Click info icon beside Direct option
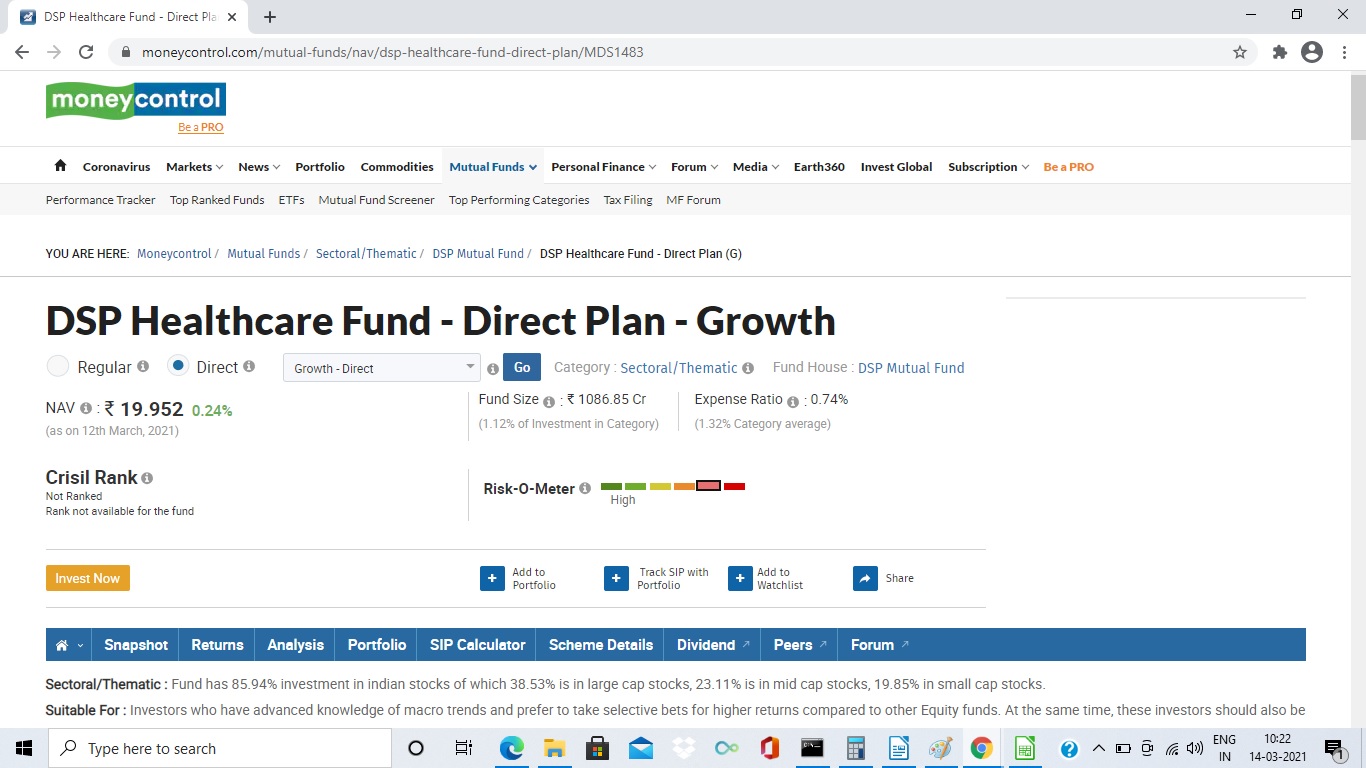The width and height of the screenshot is (1366, 768). point(249,367)
